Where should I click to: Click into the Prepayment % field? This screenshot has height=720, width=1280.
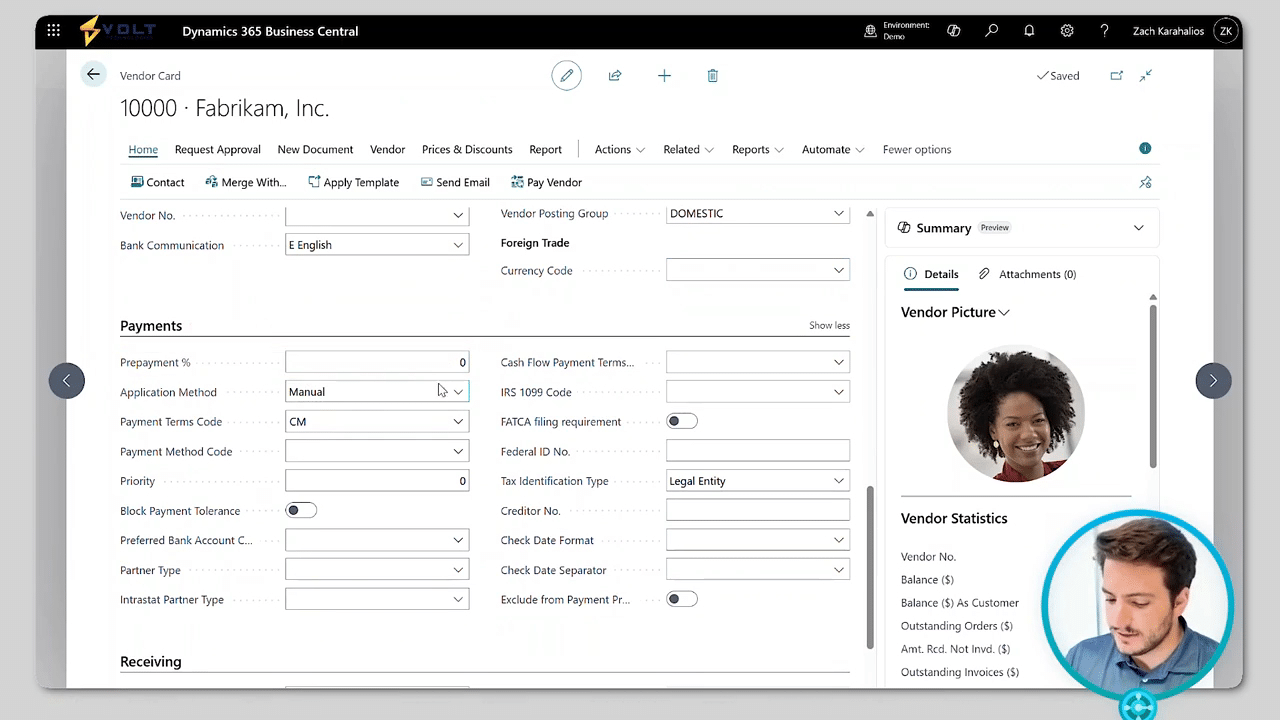tap(377, 362)
